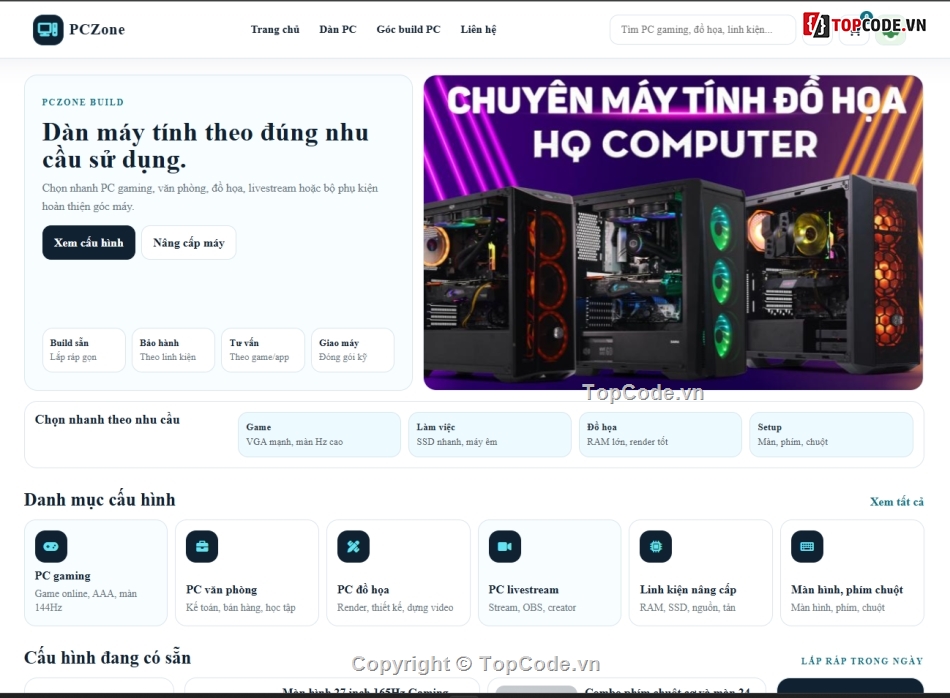Click the Chọn nhanh PC gaming hero paragraph
The image size is (950, 698).
pyautogui.click(x=210, y=197)
